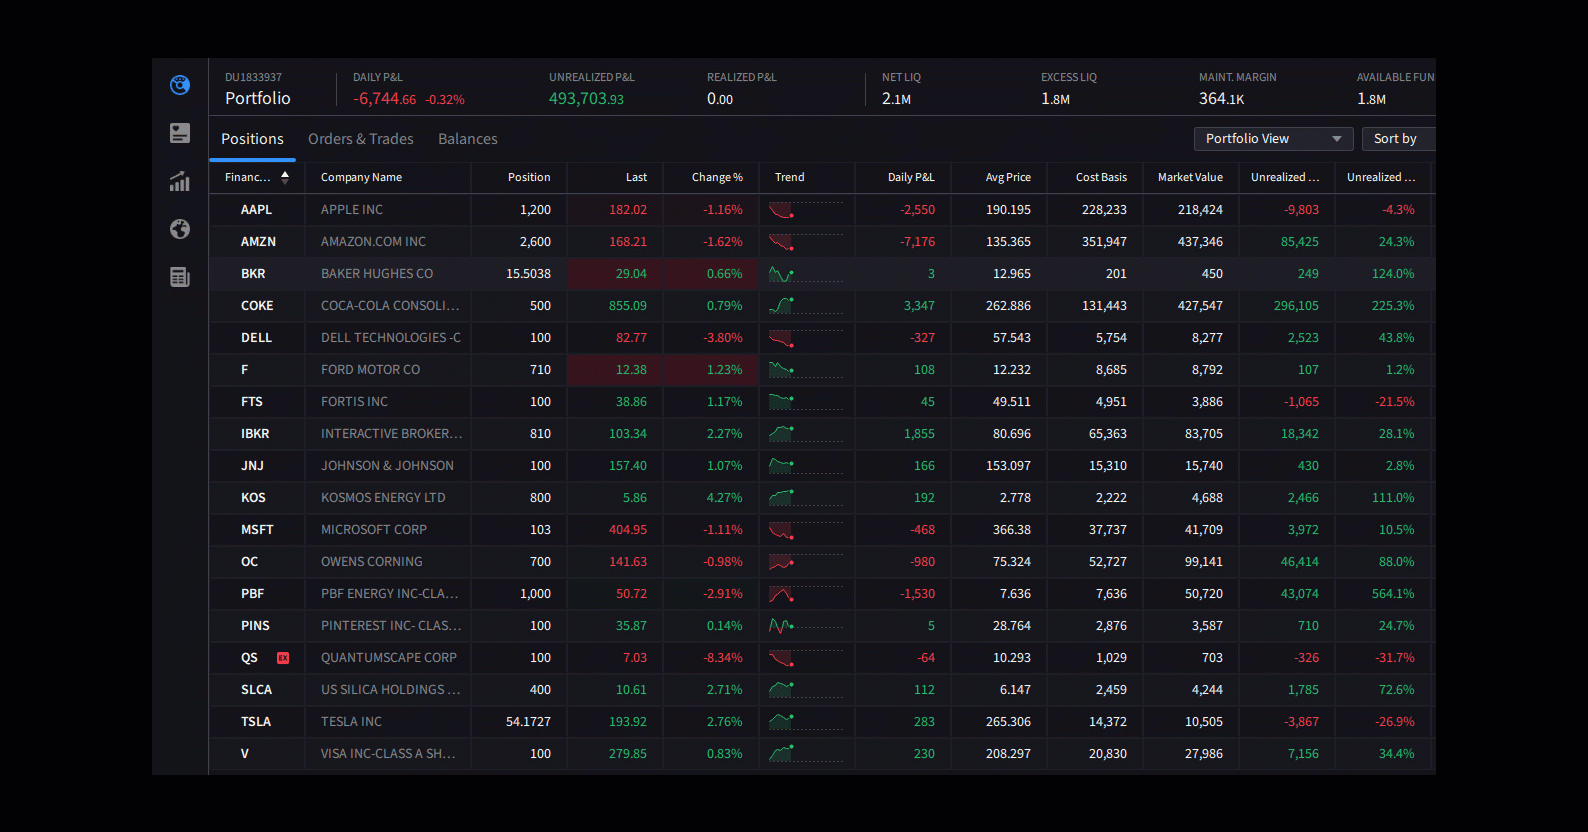Switch to the Balances tab
Viewport: 1588px width, 832px height.
468,139
